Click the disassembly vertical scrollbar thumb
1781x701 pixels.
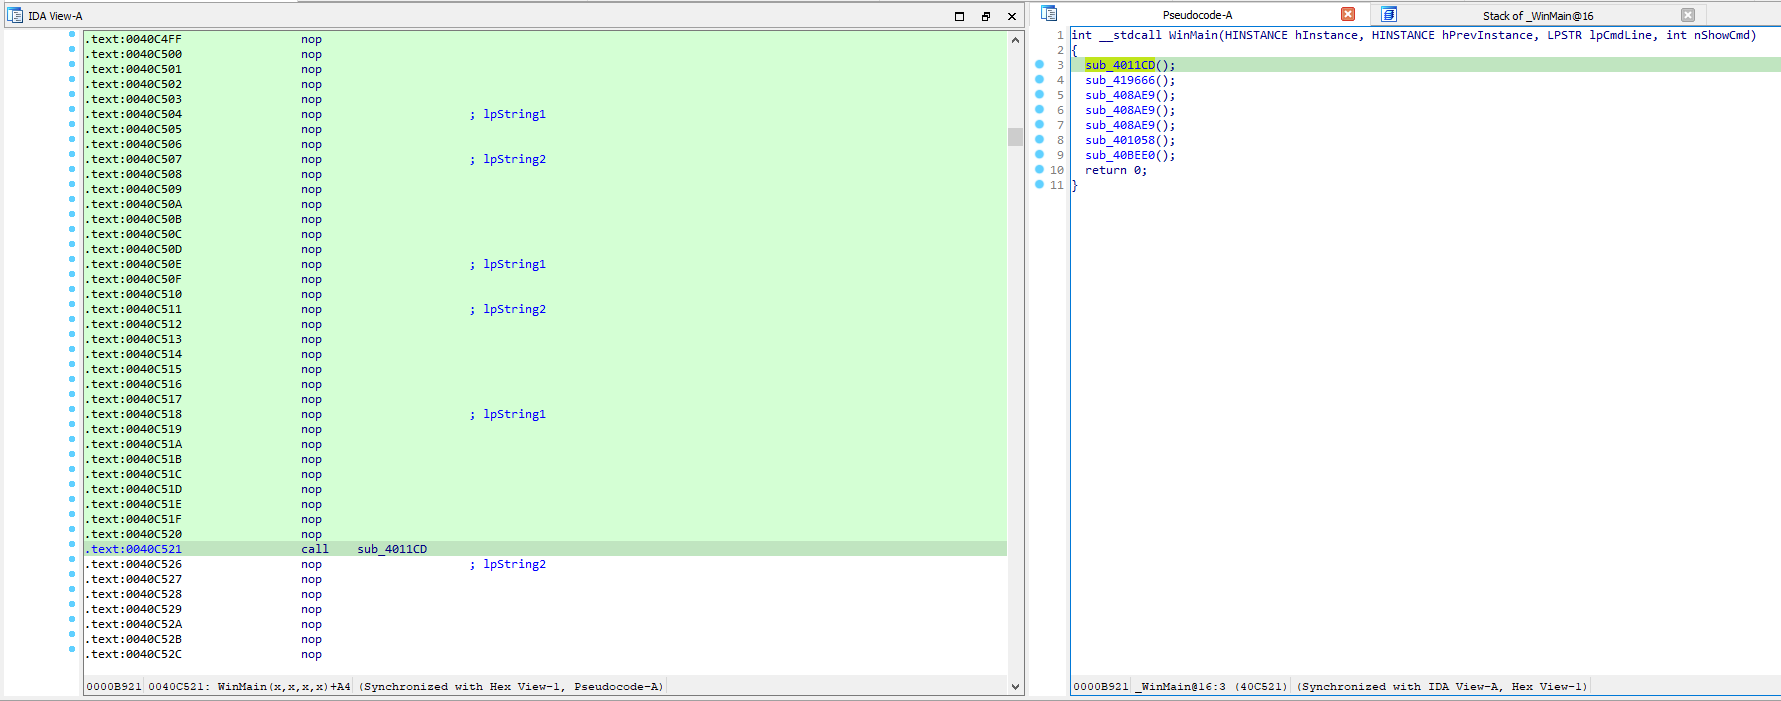(x=1015, y=137)
